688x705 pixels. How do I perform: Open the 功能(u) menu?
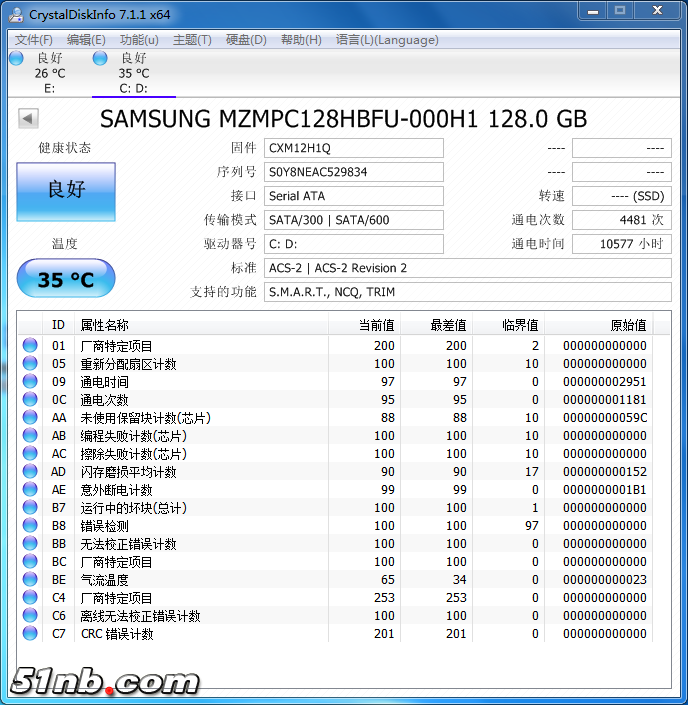pos(139,40)
